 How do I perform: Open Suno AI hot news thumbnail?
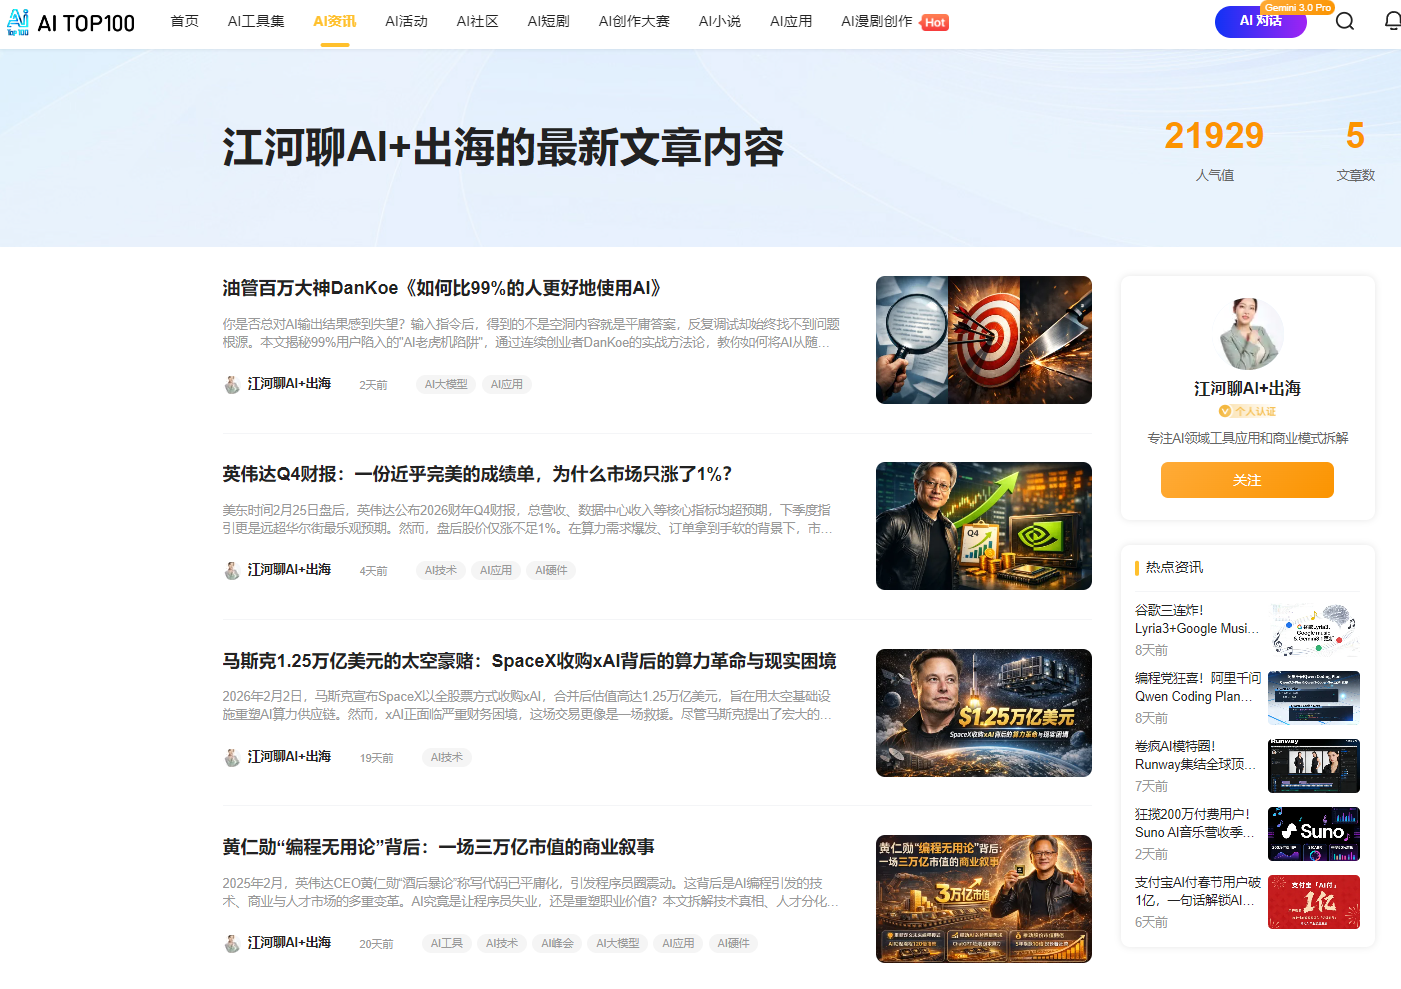click(1313, 834)
